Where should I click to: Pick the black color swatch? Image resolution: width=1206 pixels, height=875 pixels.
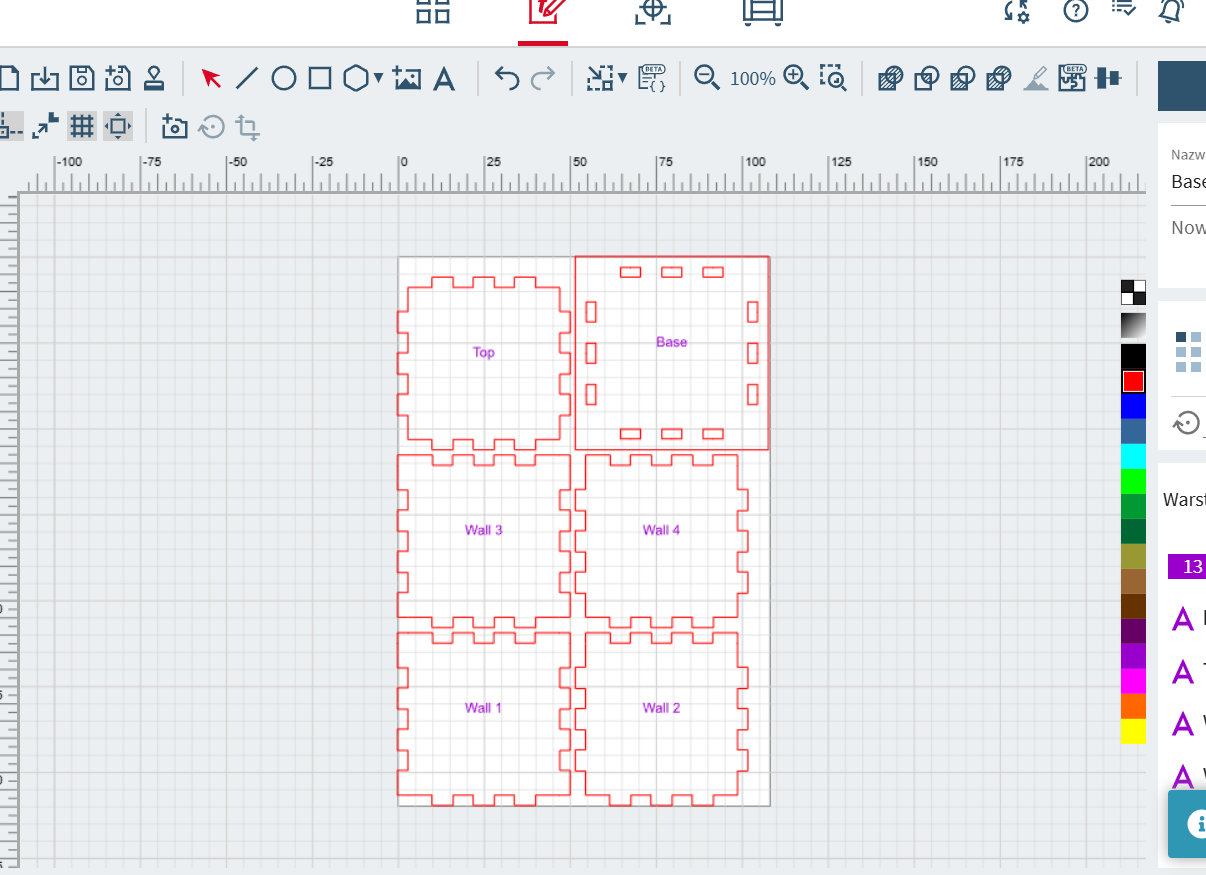[x=1133, y=356]
